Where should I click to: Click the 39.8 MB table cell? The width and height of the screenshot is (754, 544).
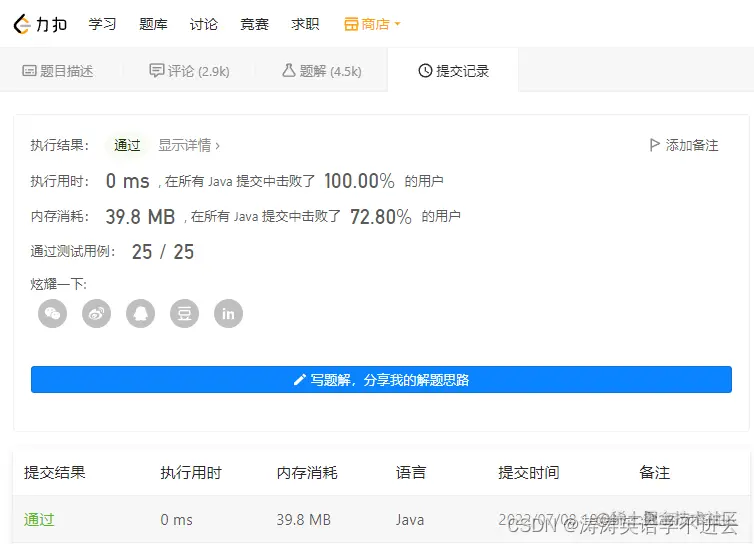click(303, 519)
